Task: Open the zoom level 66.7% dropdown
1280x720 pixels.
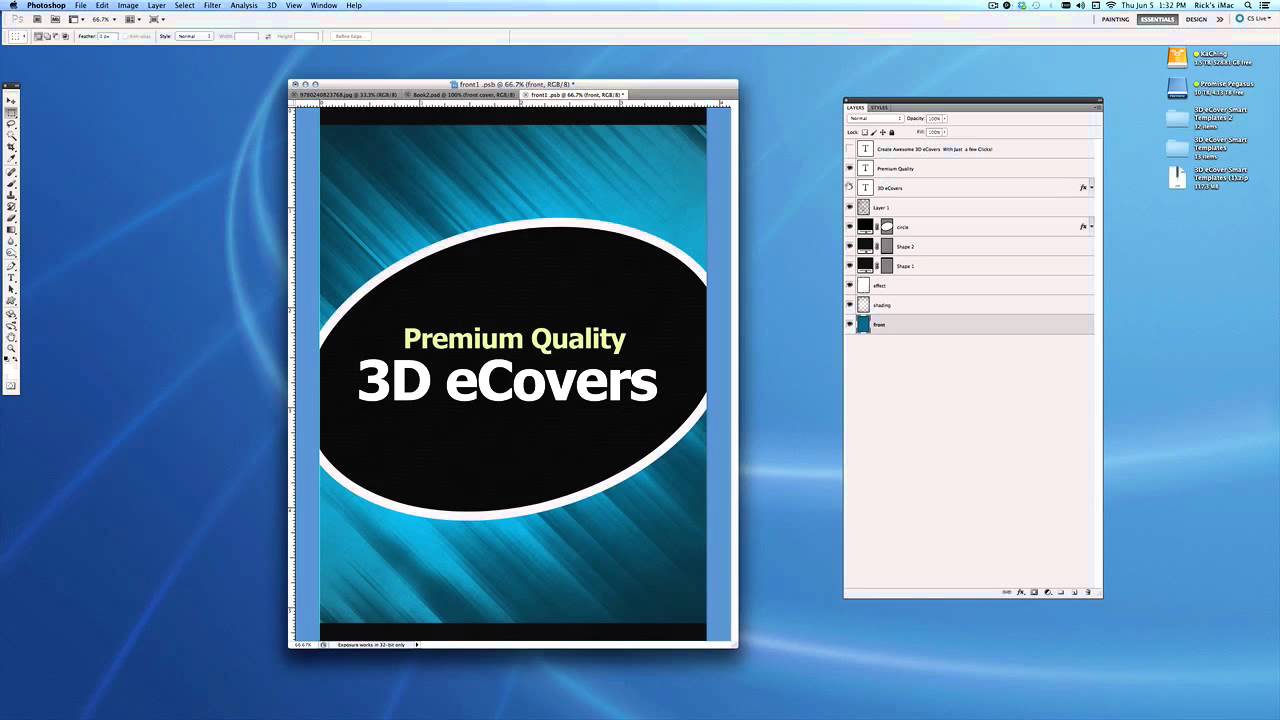Action: (x=104, y=19)
